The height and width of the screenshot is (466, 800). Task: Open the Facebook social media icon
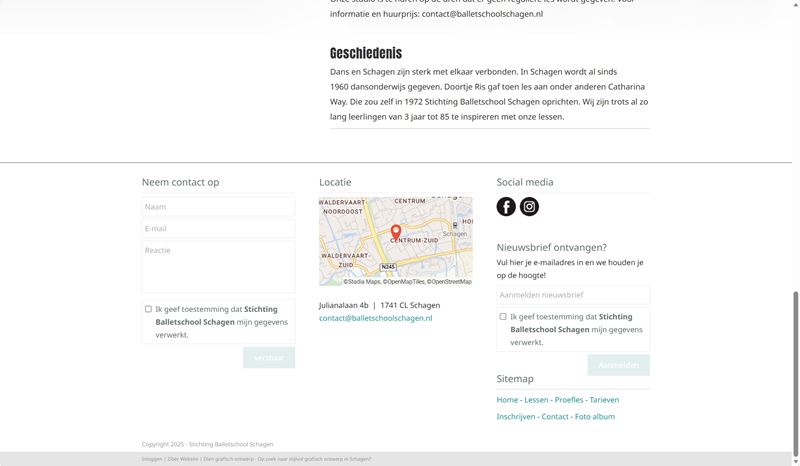click(506, 207)
